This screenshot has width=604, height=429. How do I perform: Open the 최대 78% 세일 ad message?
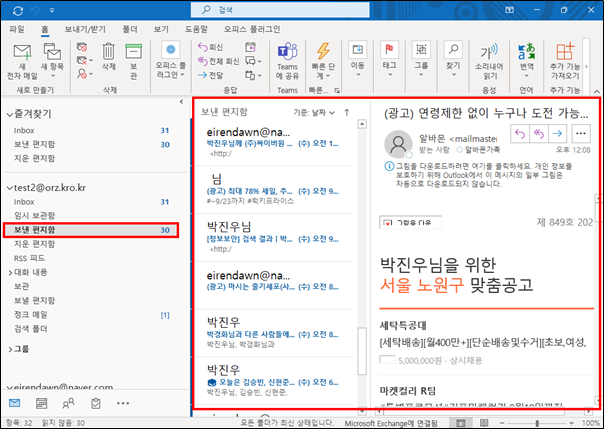273,189
